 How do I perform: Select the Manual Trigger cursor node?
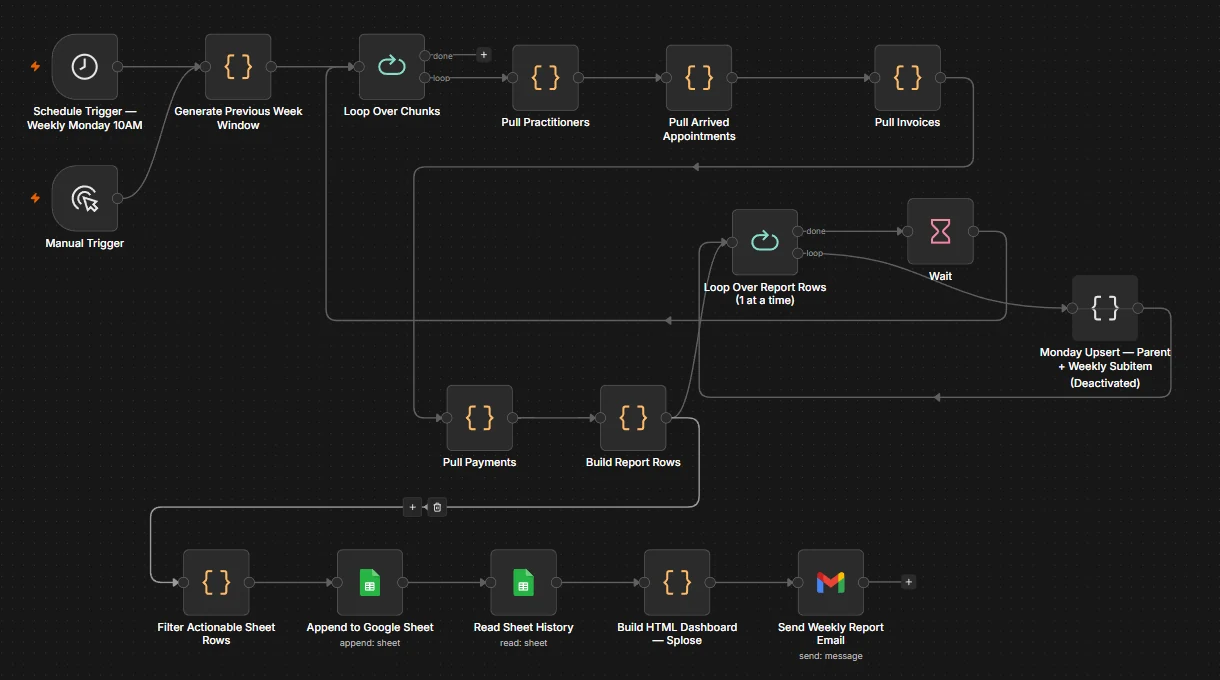click(x=85, y=199)
